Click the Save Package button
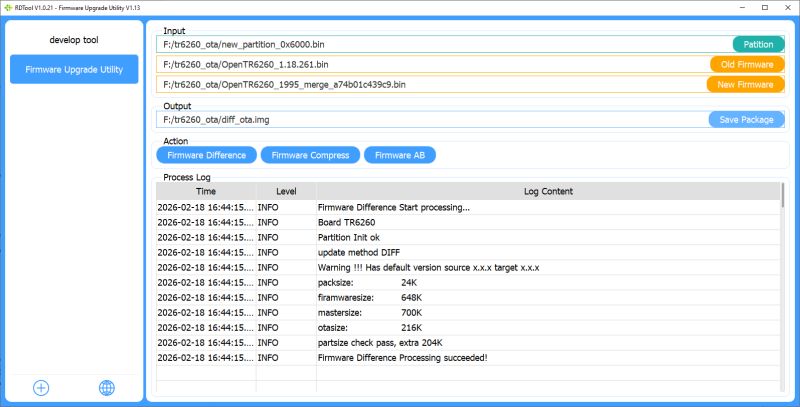800x407 pixels. pos(746,119)
